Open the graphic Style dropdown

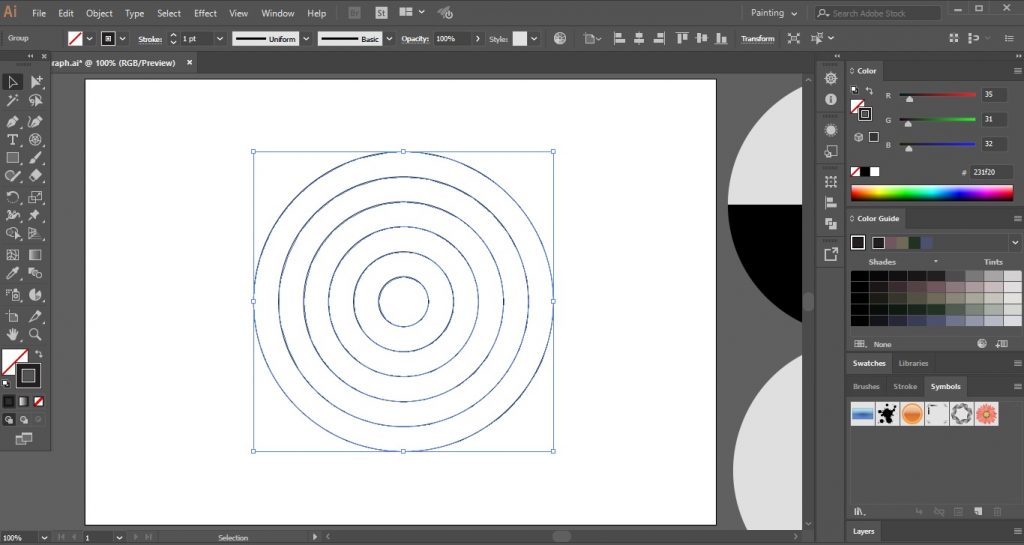coord(534,39)
